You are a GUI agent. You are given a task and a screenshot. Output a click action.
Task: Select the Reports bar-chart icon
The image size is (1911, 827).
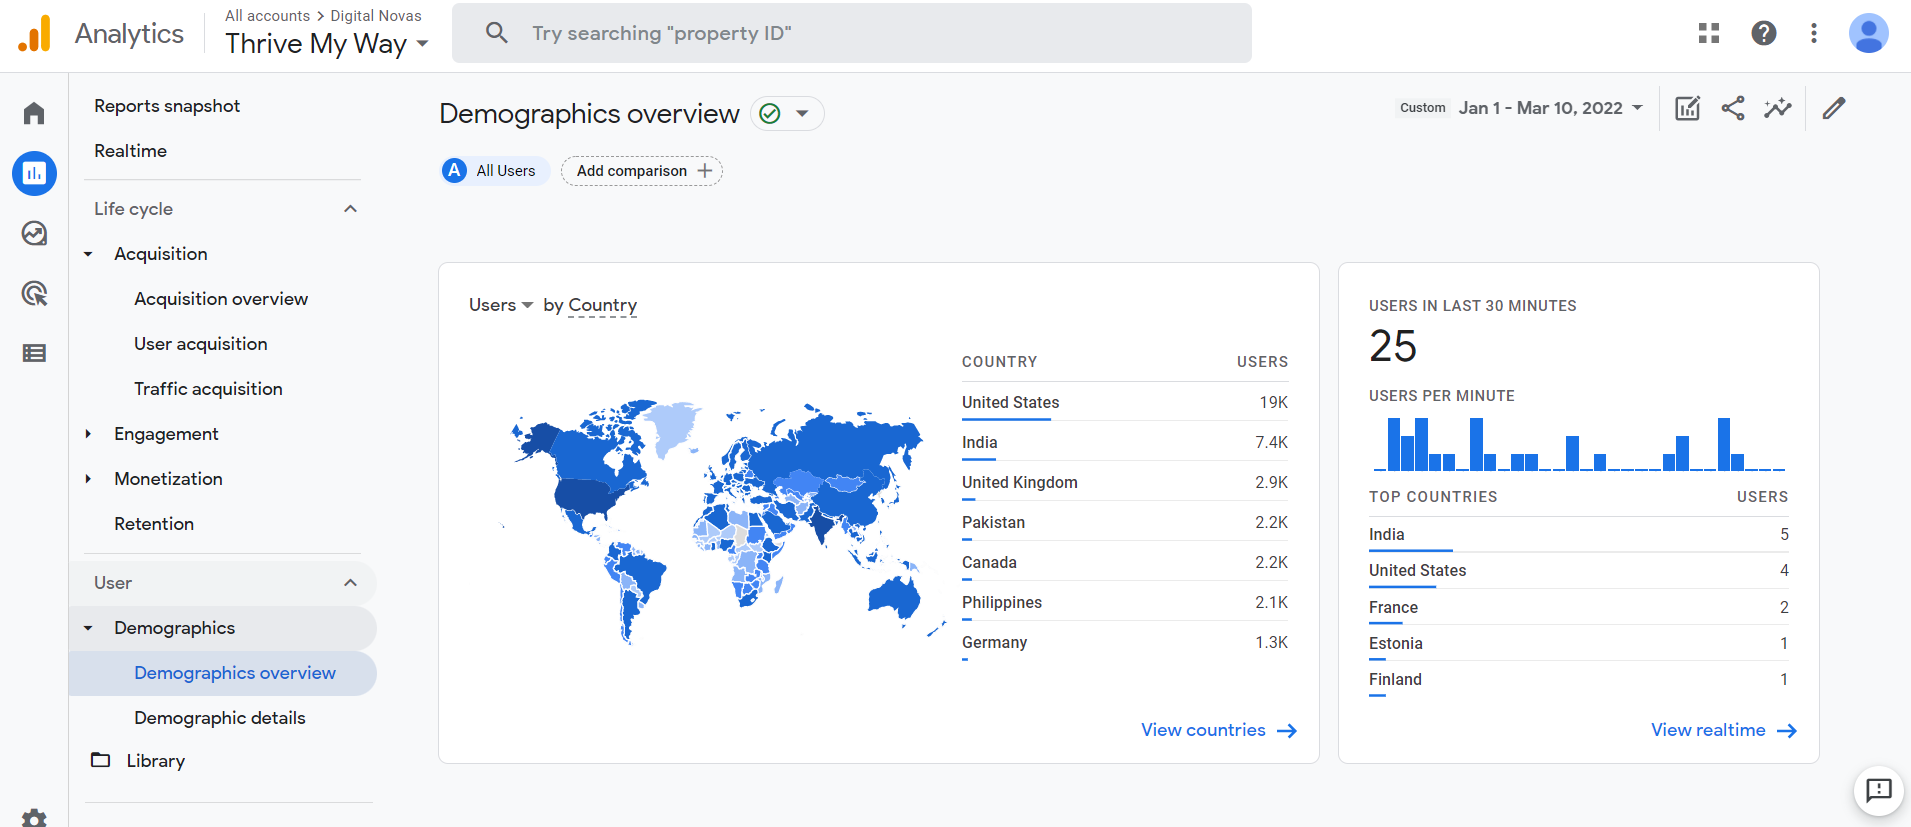pos(34,173)
